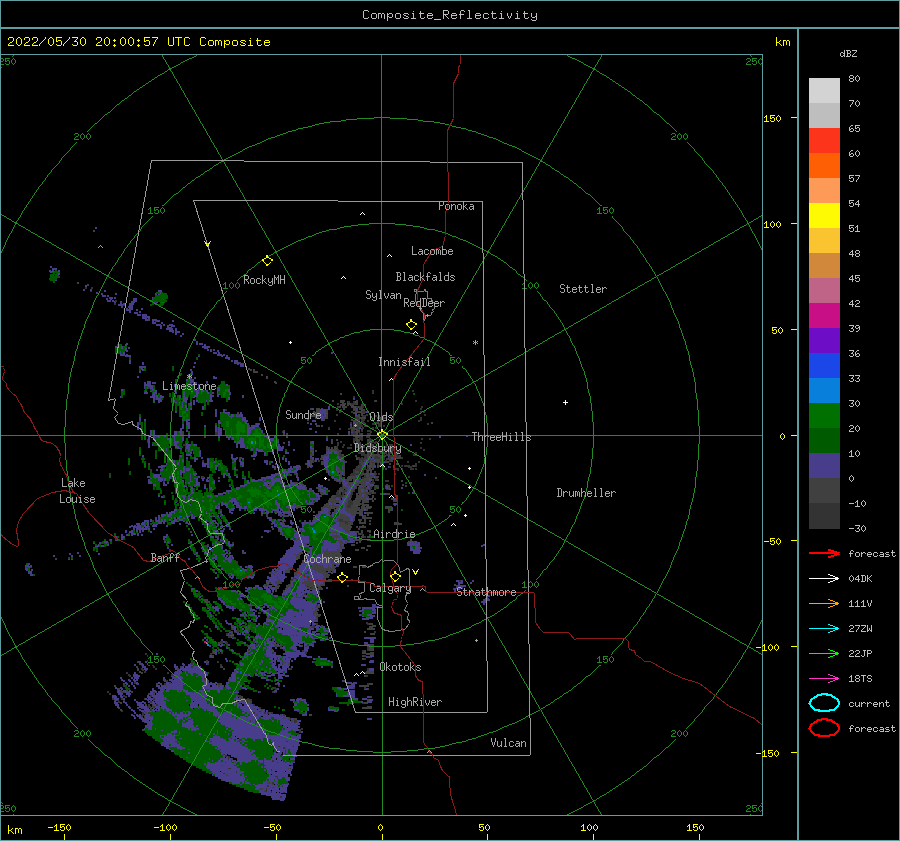Click the RedDeer city label

pos(424,303)
